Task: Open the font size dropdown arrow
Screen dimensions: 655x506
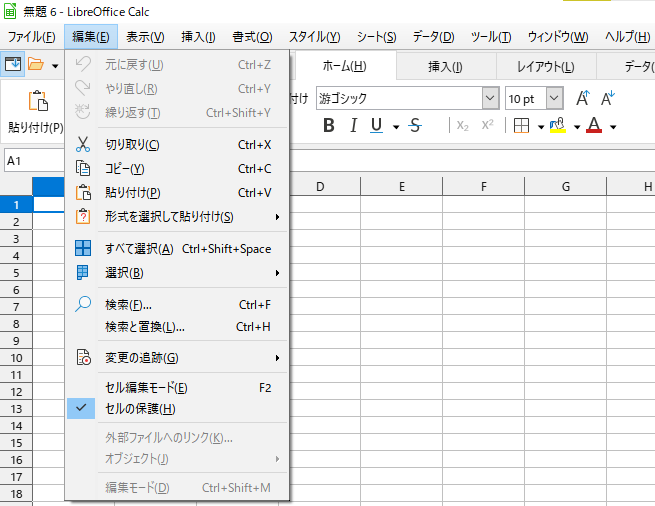Action: pyautogui.click(x=554, y=99)
